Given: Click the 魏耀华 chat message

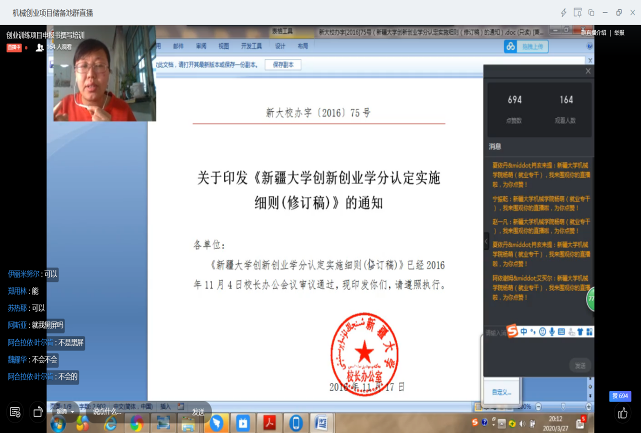Looking at the screenshot, I should click(x=33, y=360).
